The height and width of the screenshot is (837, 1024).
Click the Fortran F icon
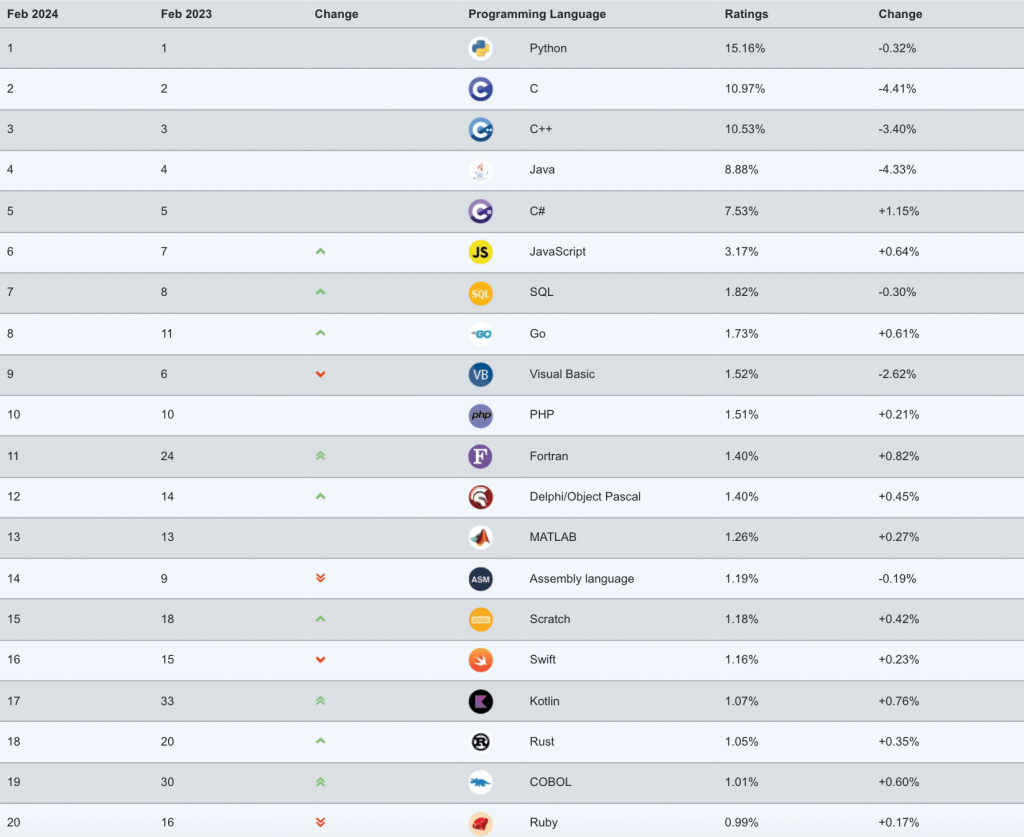pos(480,456)
